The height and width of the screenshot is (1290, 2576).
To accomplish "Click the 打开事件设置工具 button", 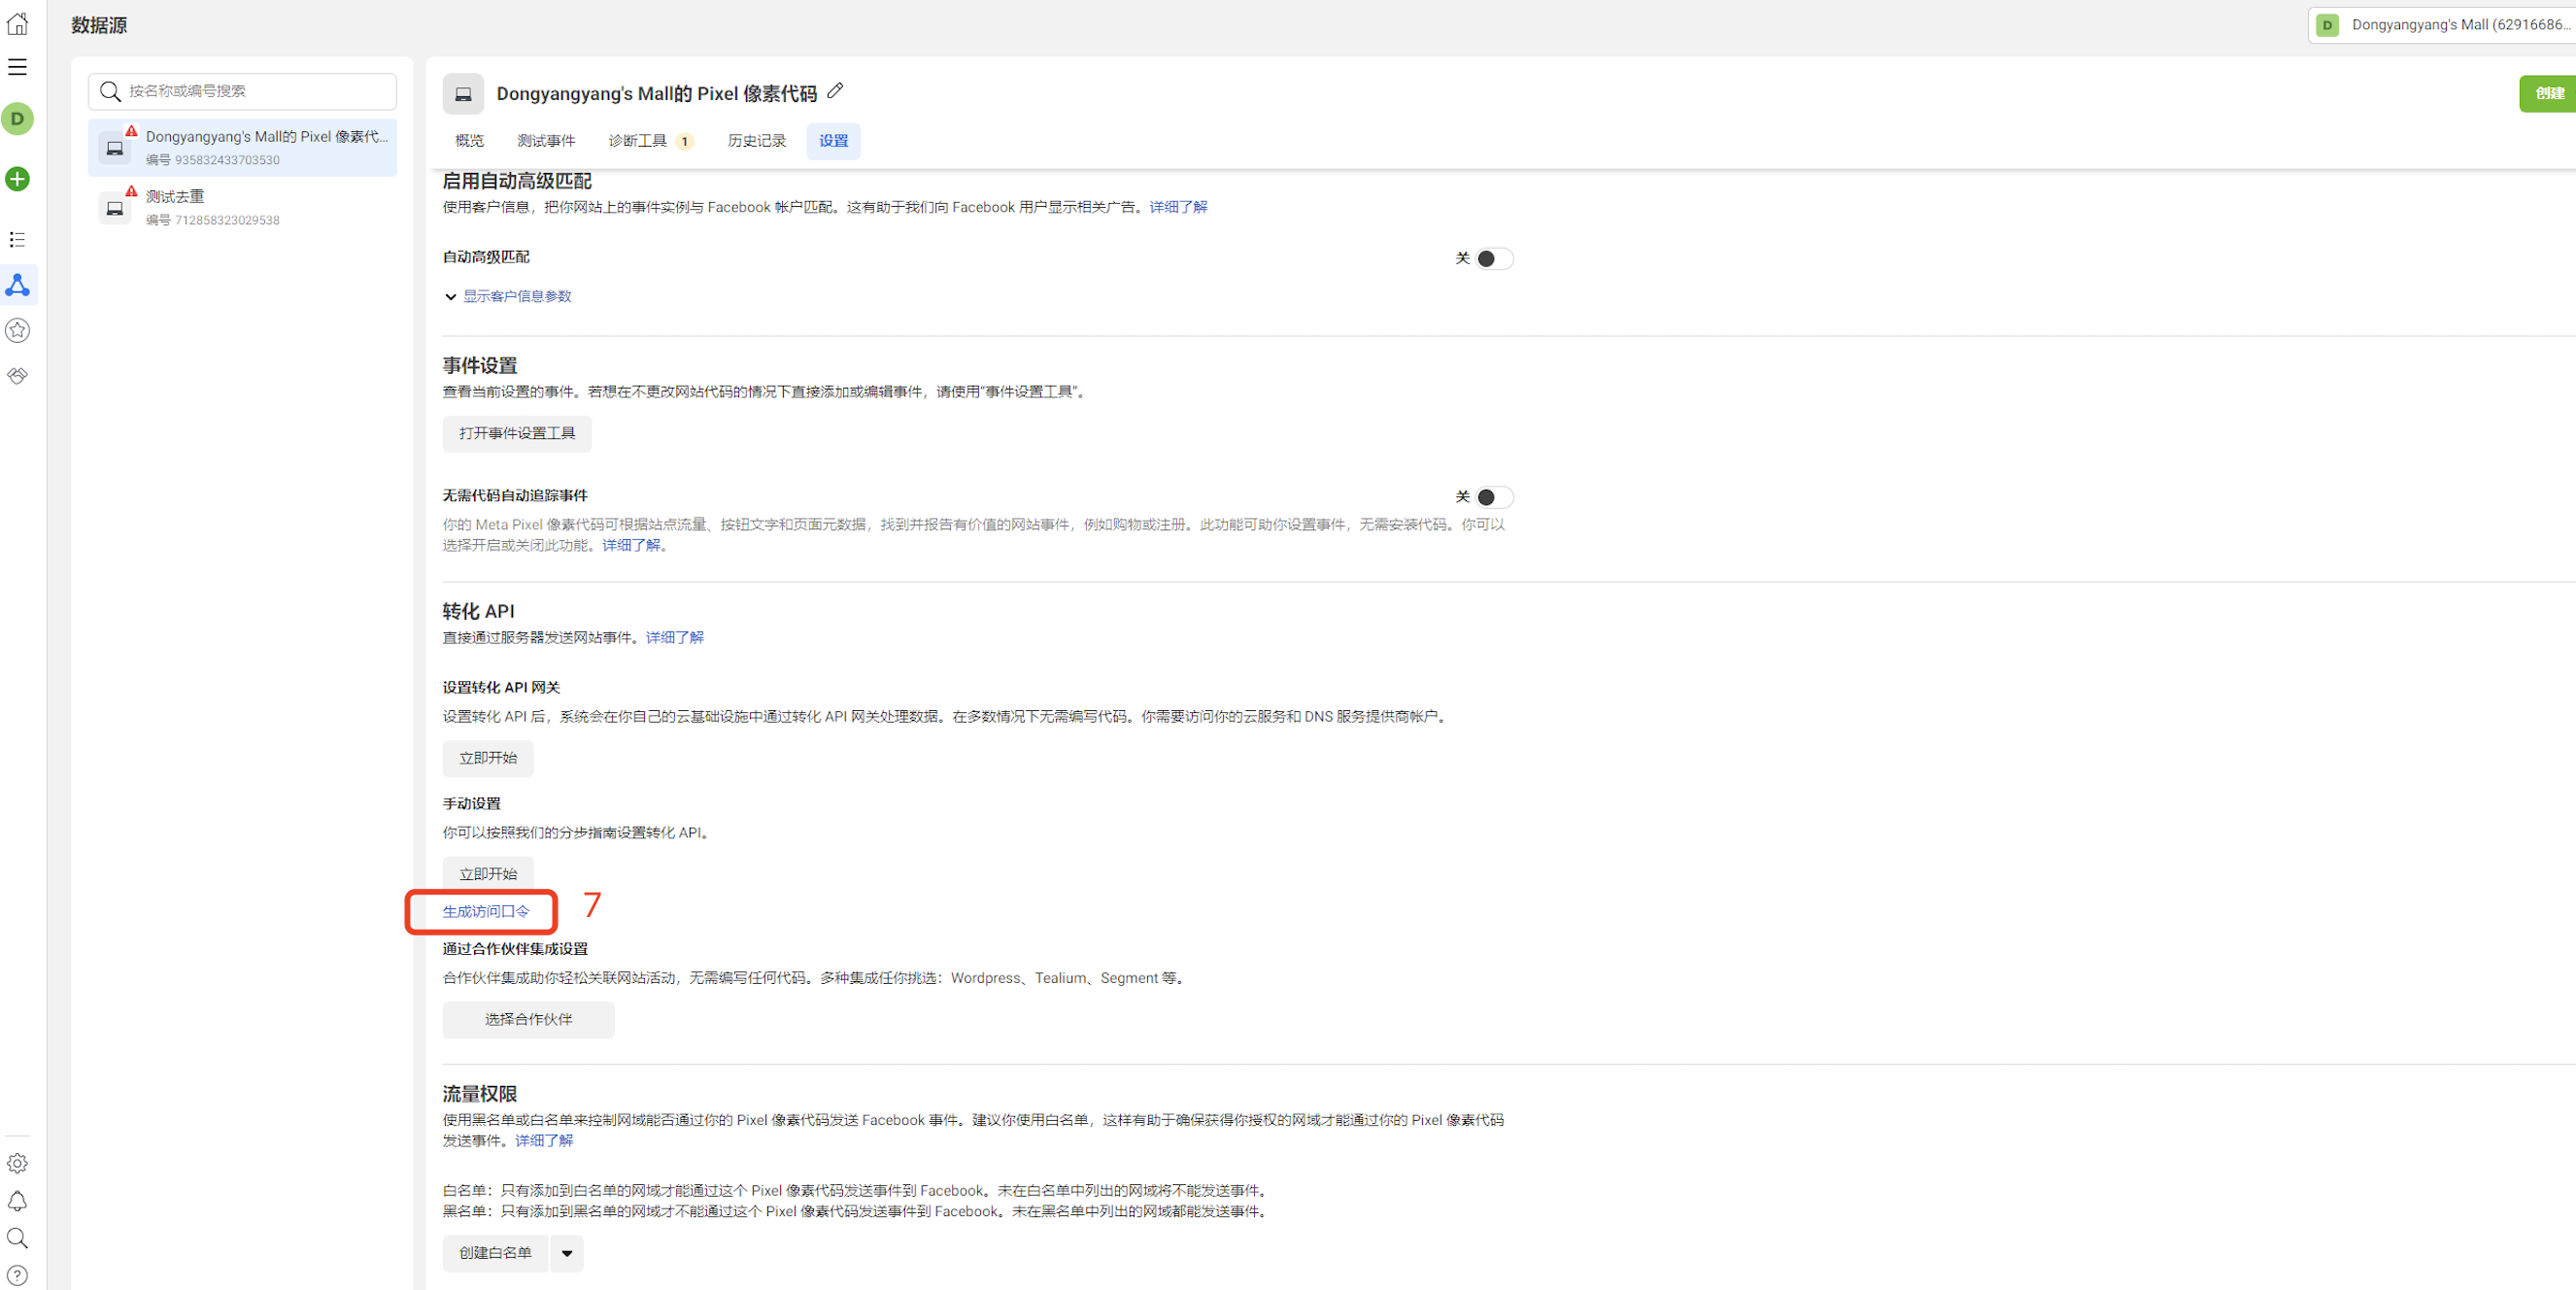I will click(517, 434).
